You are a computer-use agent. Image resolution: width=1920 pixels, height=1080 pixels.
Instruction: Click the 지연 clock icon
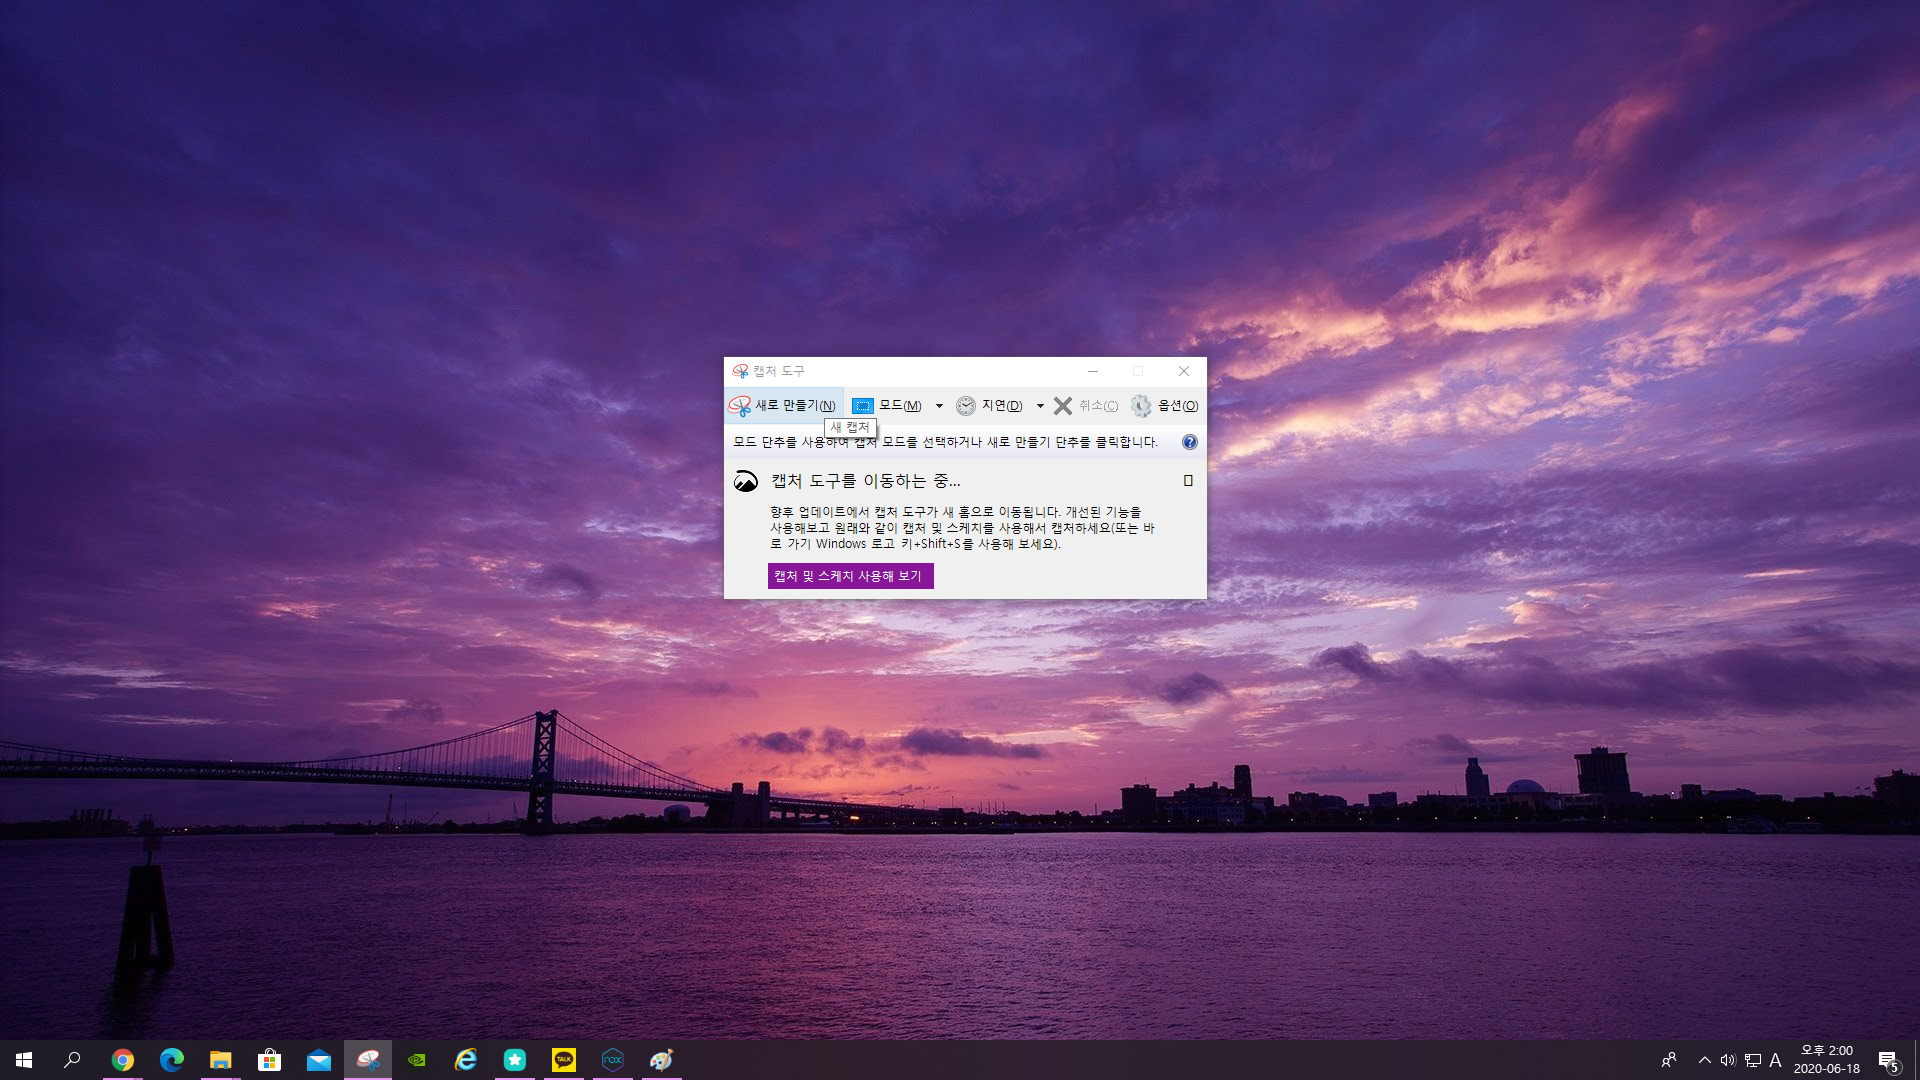[965, 405]
